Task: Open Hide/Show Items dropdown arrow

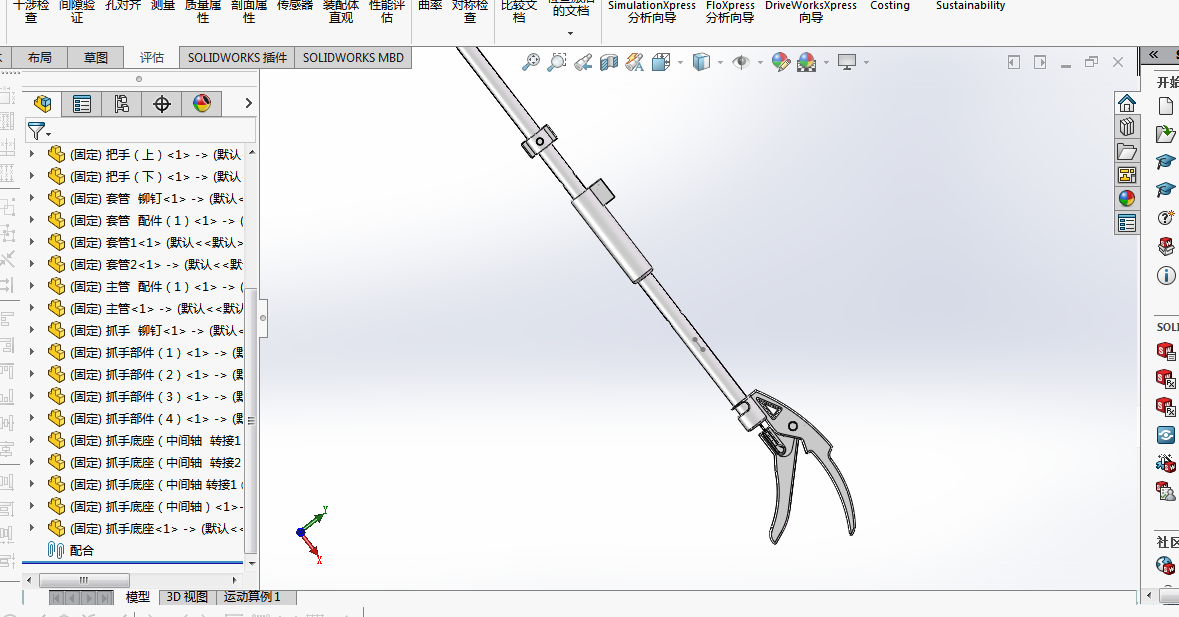Action: (x=760, y=62)
